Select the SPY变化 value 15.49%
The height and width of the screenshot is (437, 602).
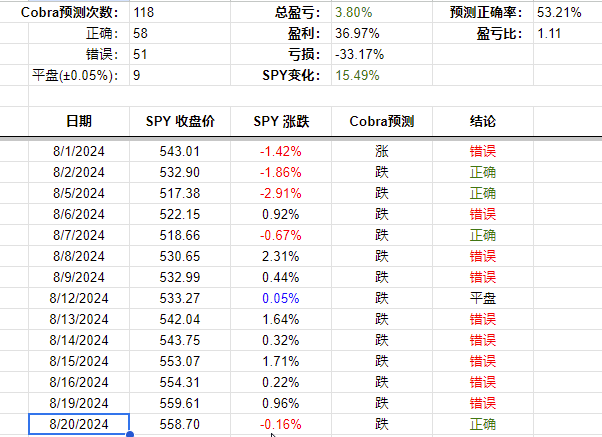382,75
